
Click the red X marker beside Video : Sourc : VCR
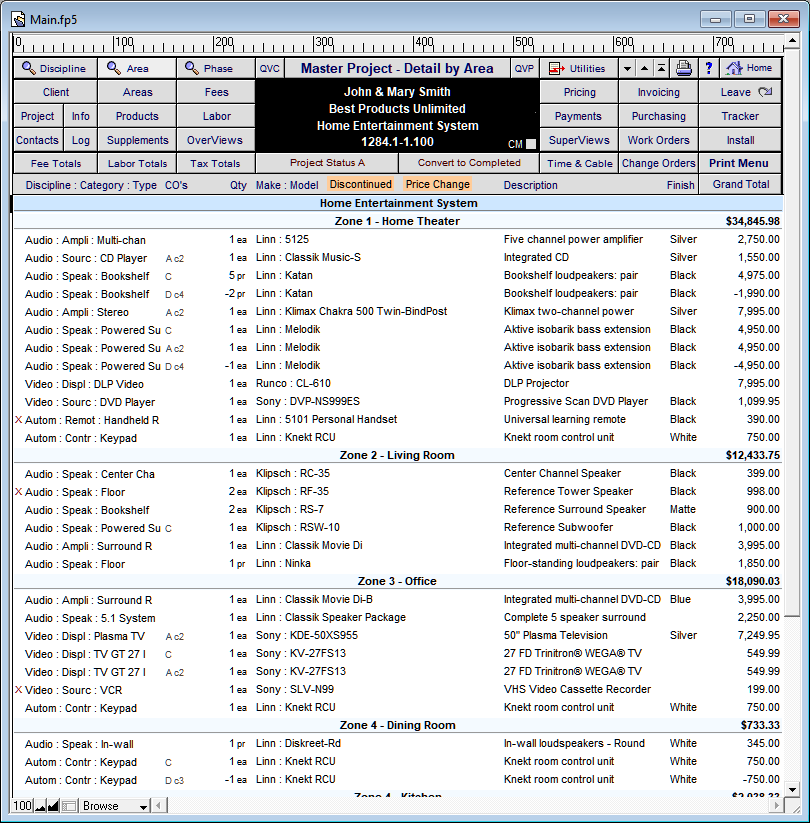point(18,690)
